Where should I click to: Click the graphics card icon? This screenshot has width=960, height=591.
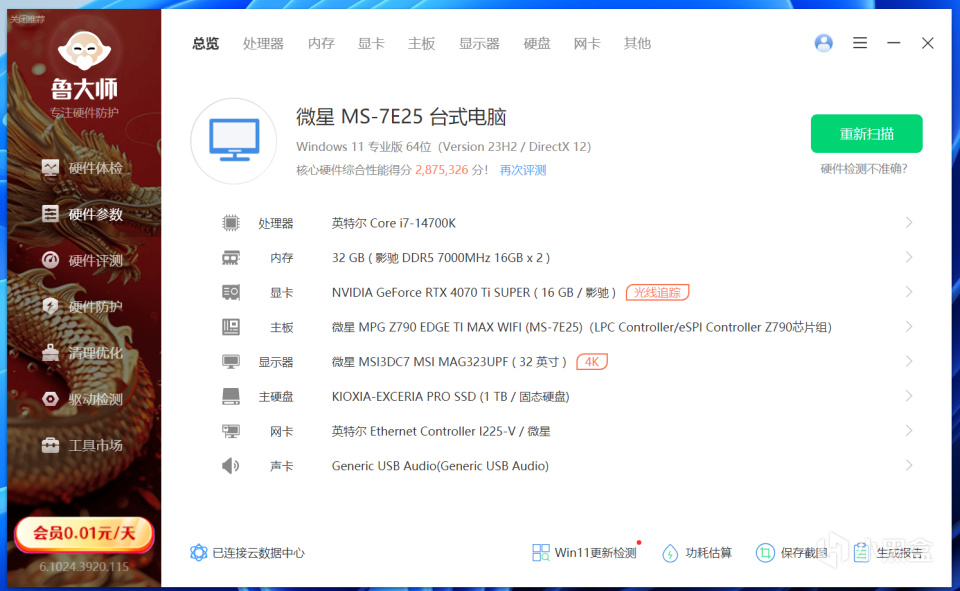point(231,292)
